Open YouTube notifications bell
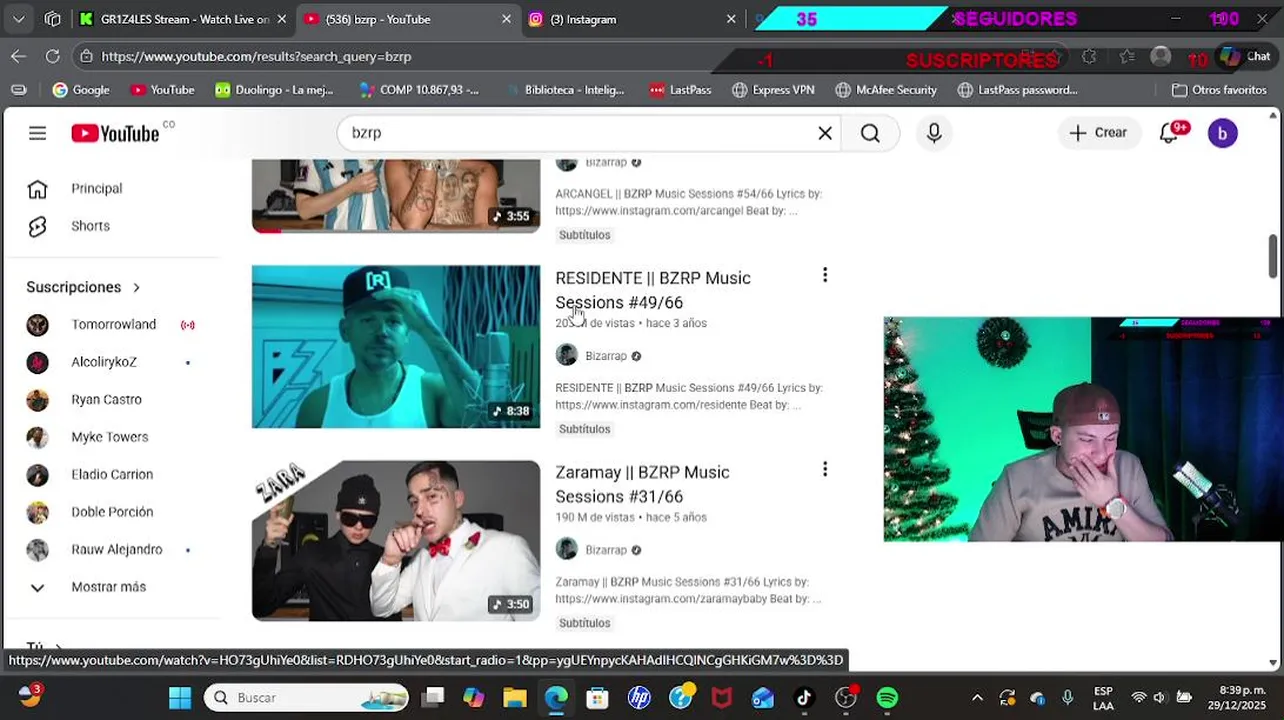 [x=1169, y=133]
